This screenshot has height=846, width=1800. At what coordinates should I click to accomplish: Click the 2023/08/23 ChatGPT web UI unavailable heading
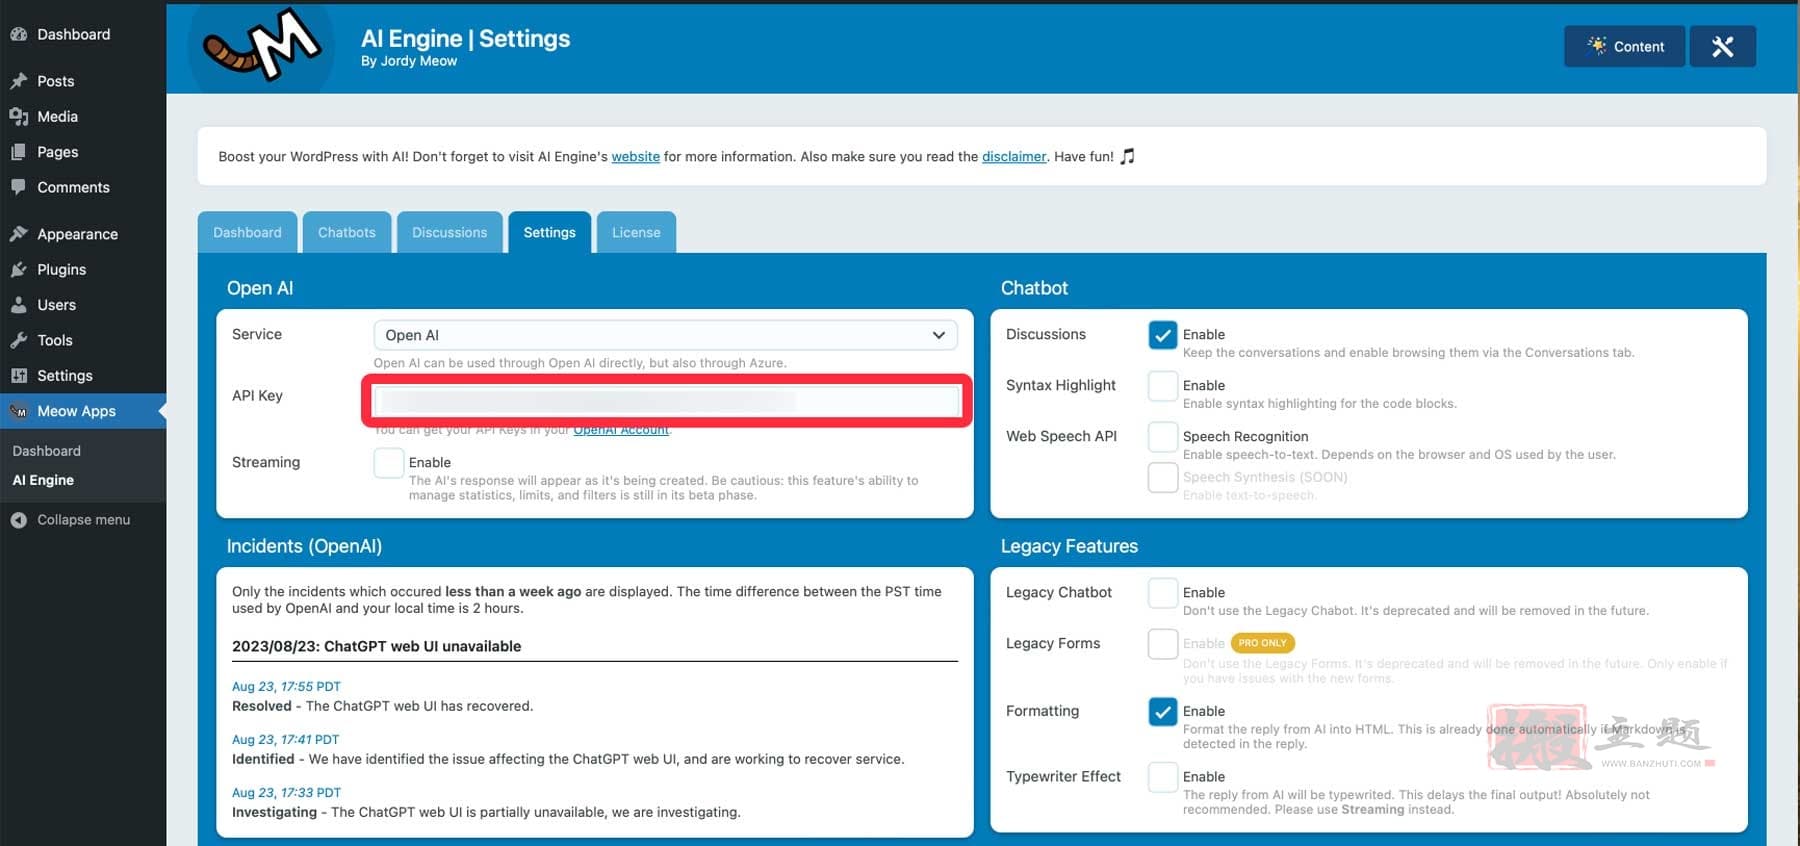(x=377, y=646)
